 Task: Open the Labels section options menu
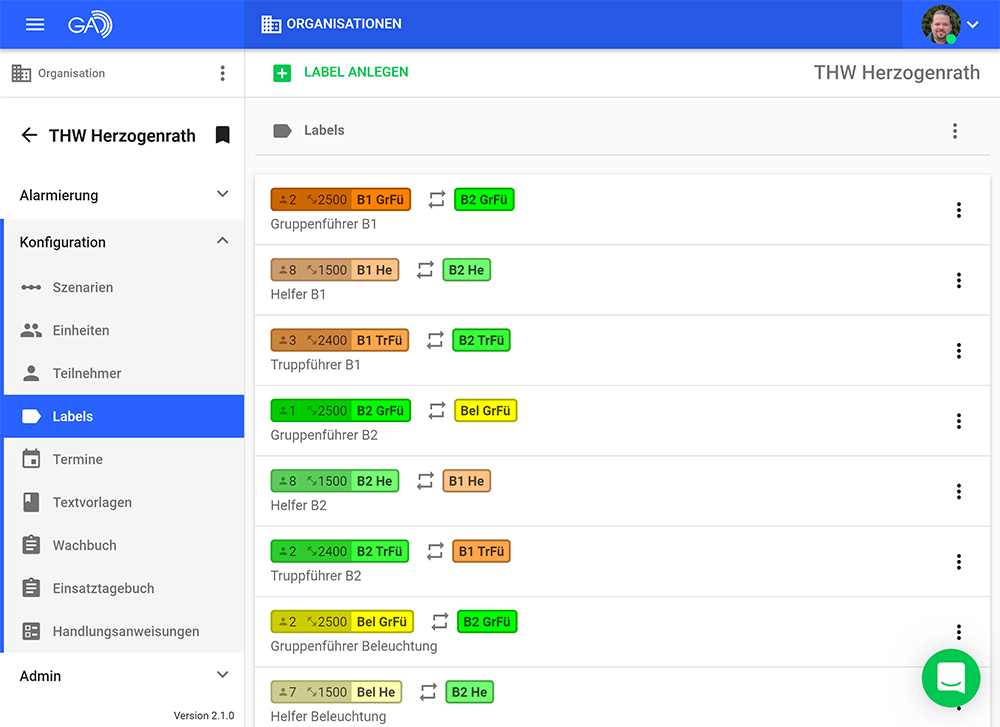pyautogui.click(x=954, y=131)
